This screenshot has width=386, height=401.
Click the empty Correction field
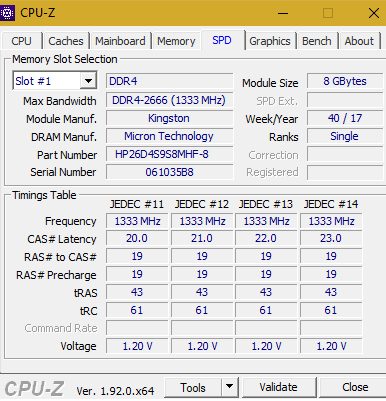click(345, 154)
